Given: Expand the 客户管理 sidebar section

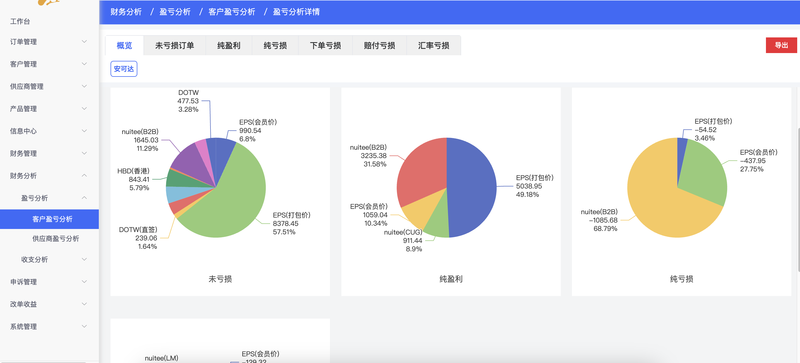Looking at the screenshot, I should 49,64.
